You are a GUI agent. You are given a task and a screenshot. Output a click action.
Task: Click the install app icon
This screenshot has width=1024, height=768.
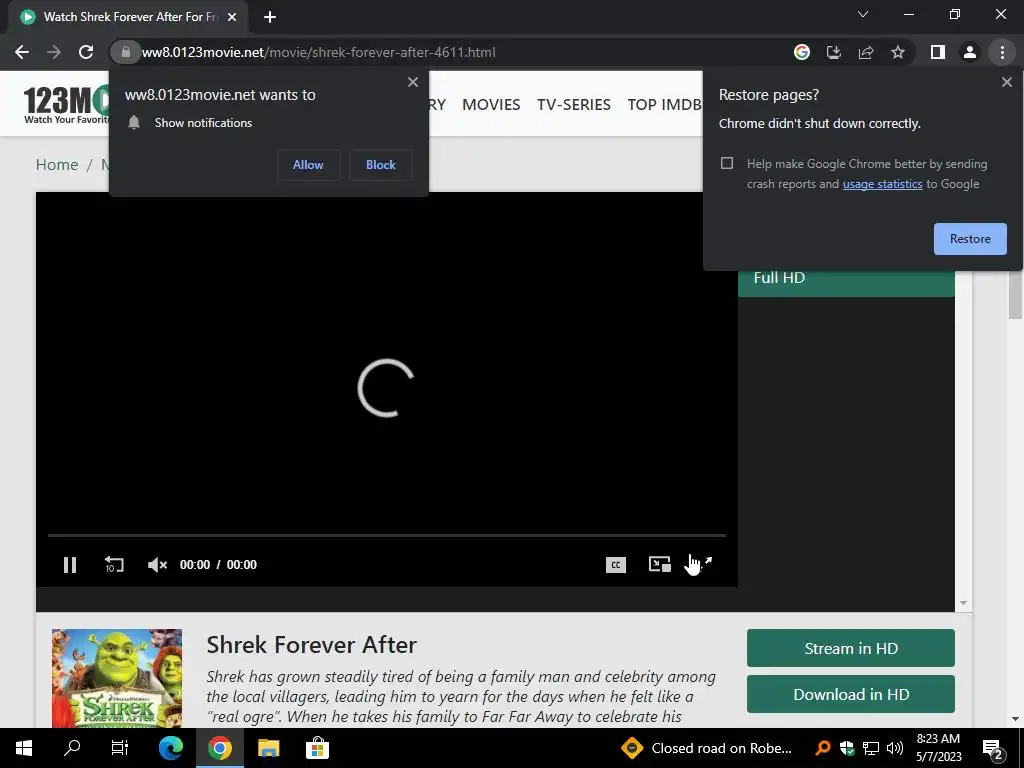(833, 52)
